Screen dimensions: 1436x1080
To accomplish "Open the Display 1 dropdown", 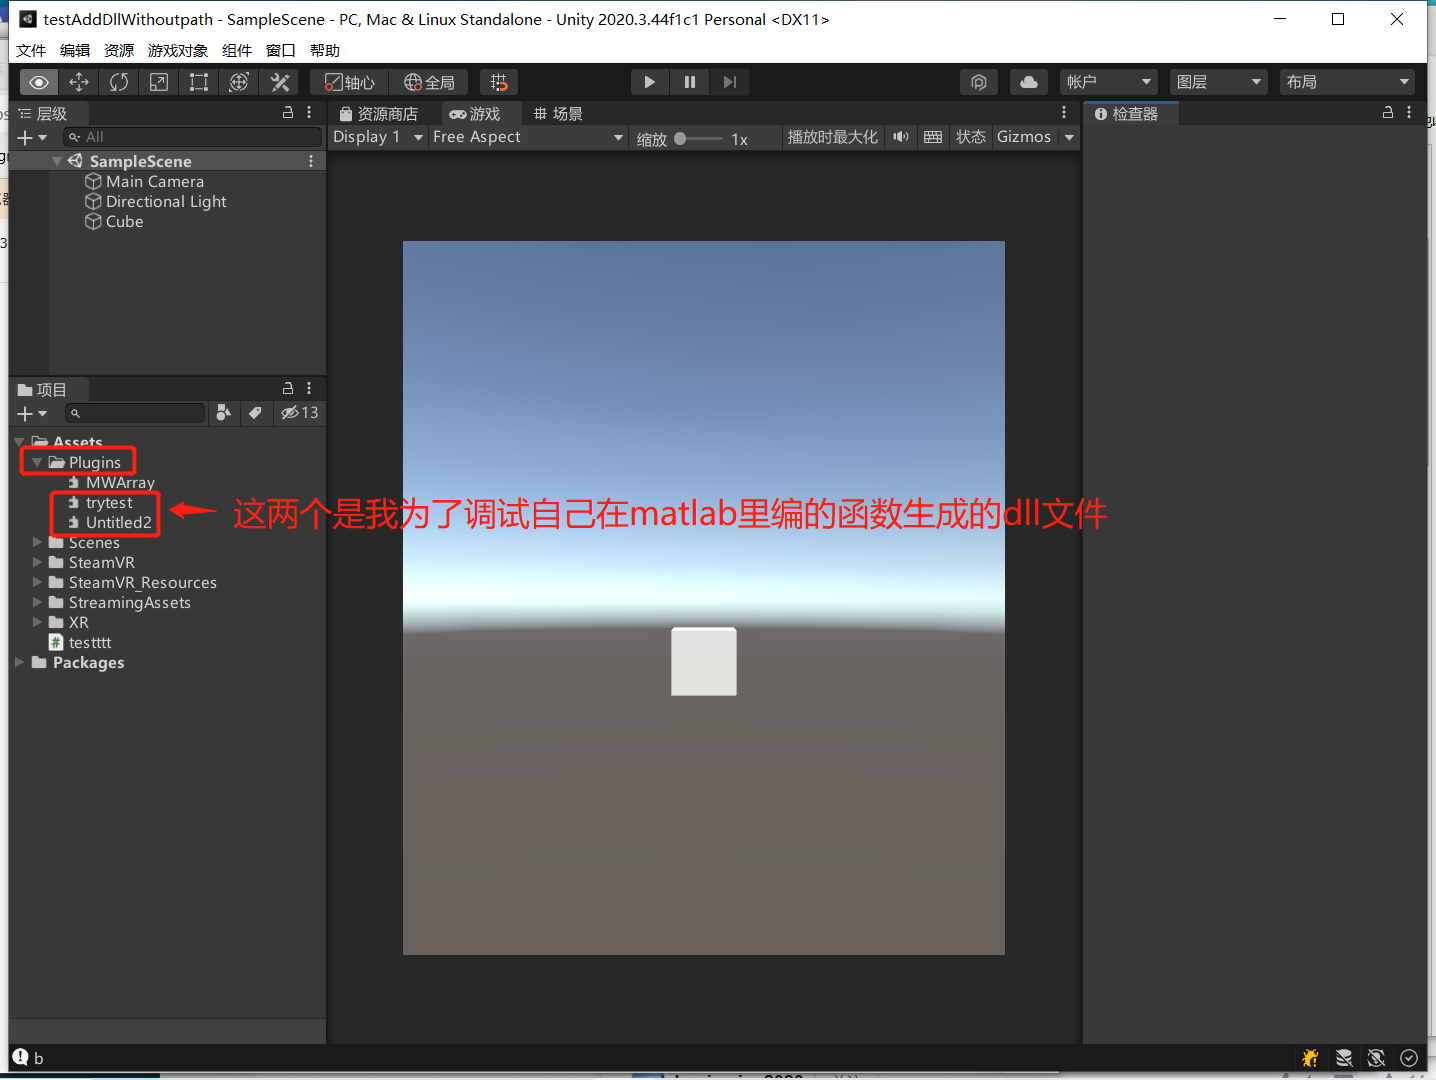I will (378, 137).
